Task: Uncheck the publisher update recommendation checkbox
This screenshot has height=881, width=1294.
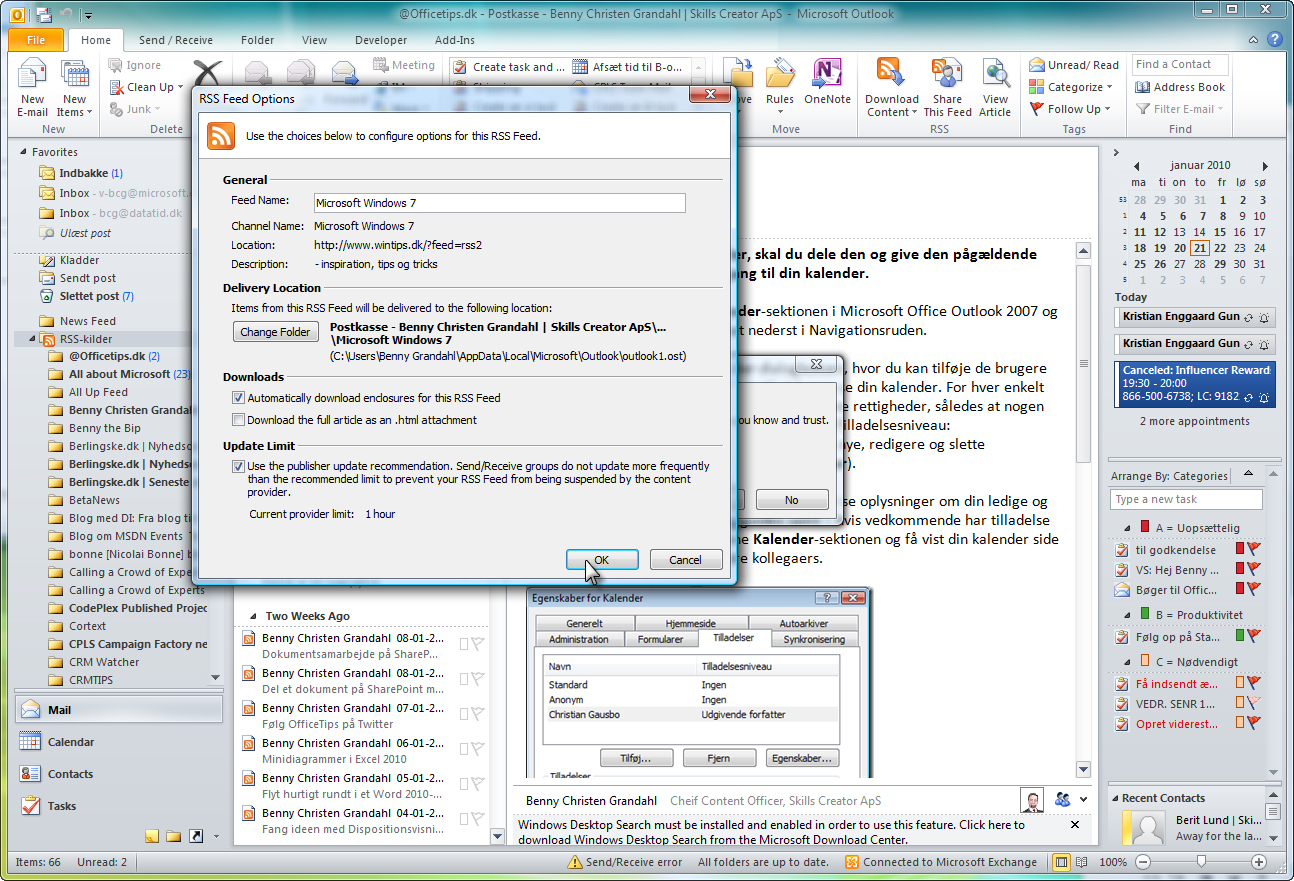Action: [x=238, y=466]
